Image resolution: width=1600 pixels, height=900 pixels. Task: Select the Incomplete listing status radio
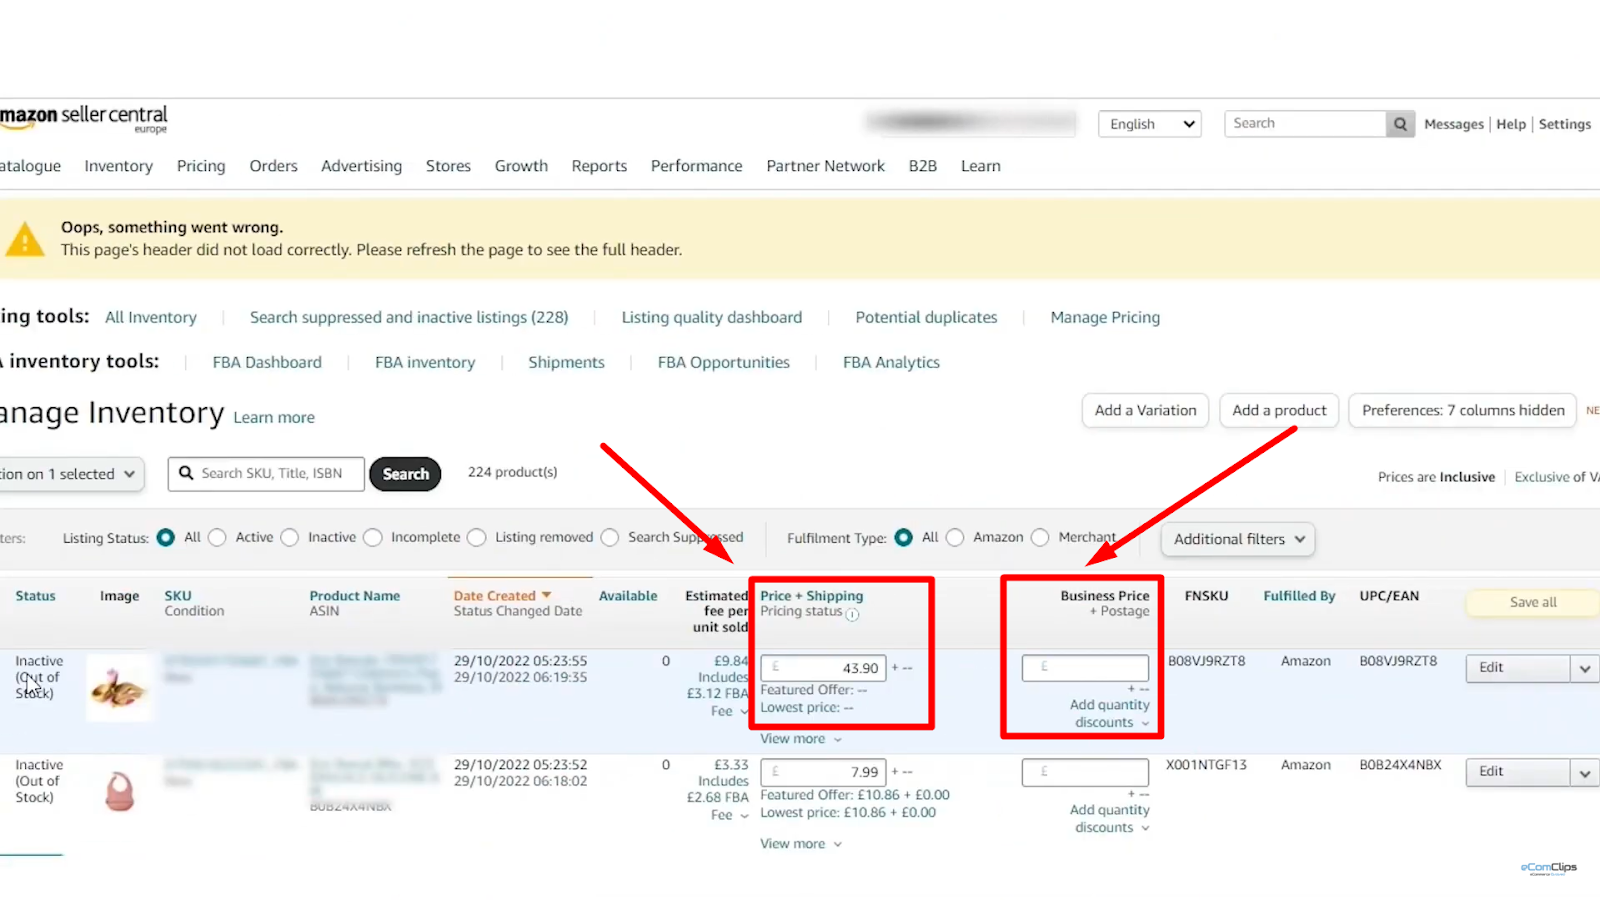pos(373,537)
